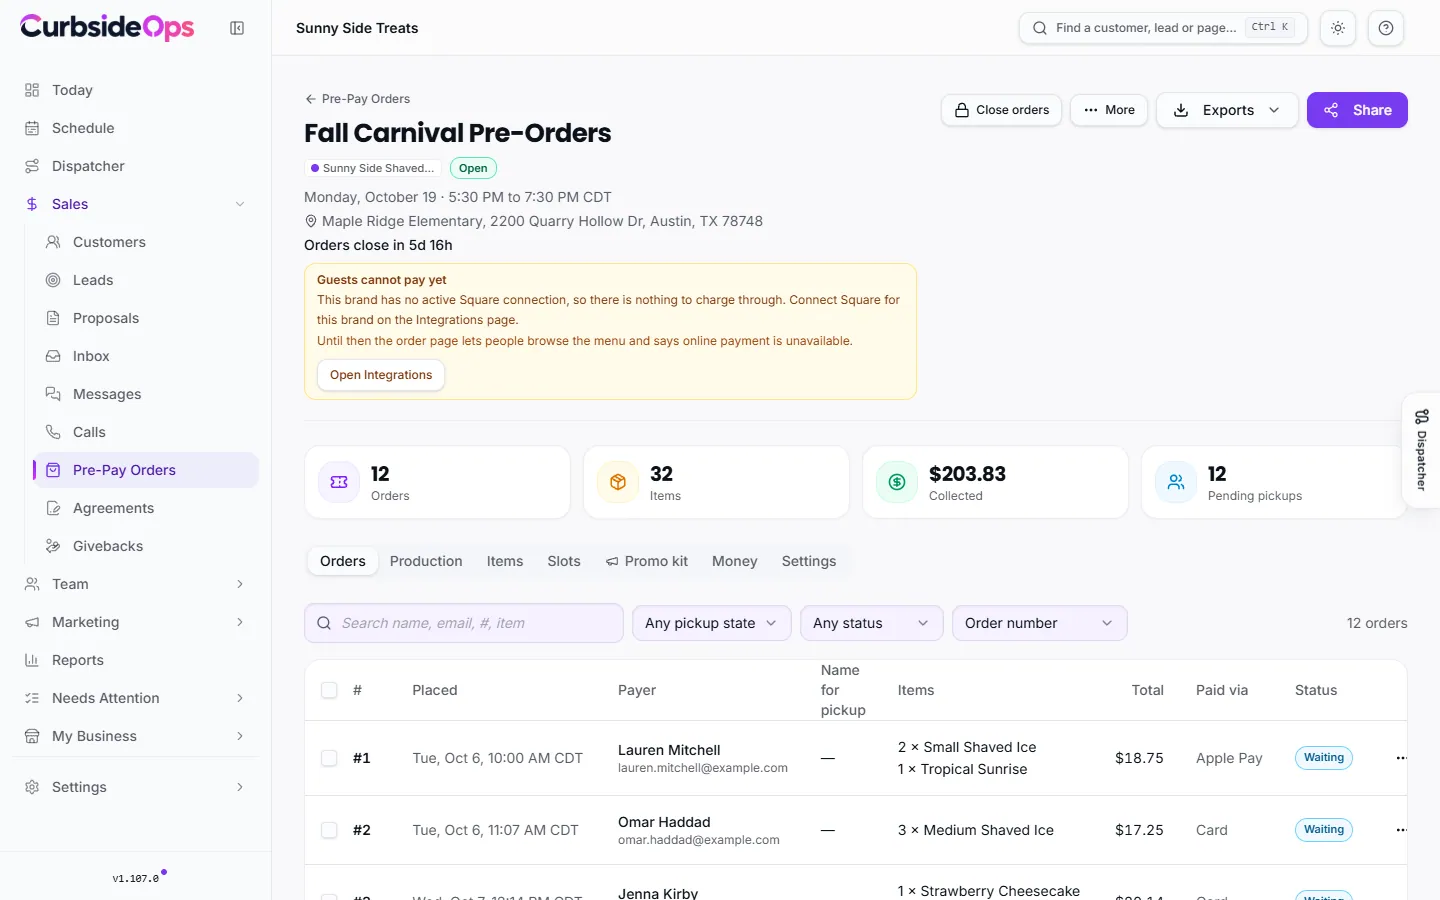The image size is (1440, 900).
Task: Switch to the Slots tab
Action: (x=564, y=561)
